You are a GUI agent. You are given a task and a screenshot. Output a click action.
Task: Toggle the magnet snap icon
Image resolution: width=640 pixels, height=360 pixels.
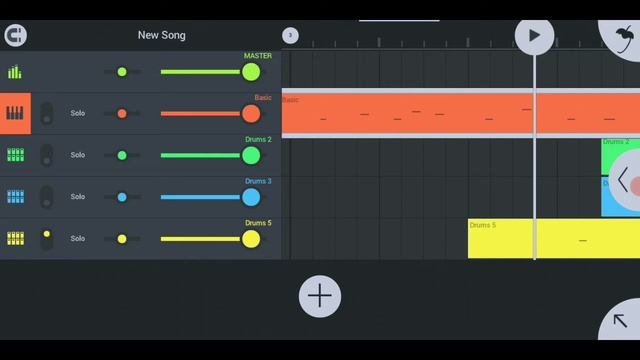pos(16,36)
